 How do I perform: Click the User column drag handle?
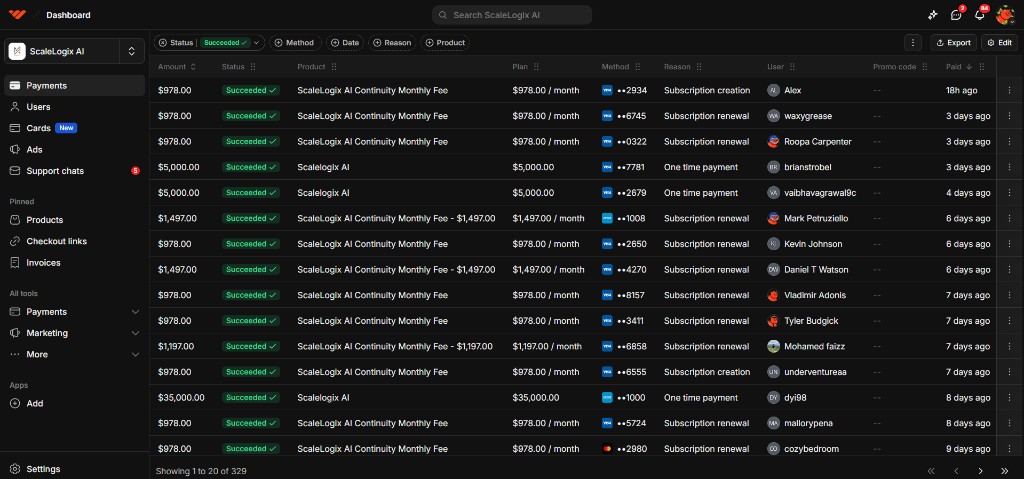tap(792, 67)
